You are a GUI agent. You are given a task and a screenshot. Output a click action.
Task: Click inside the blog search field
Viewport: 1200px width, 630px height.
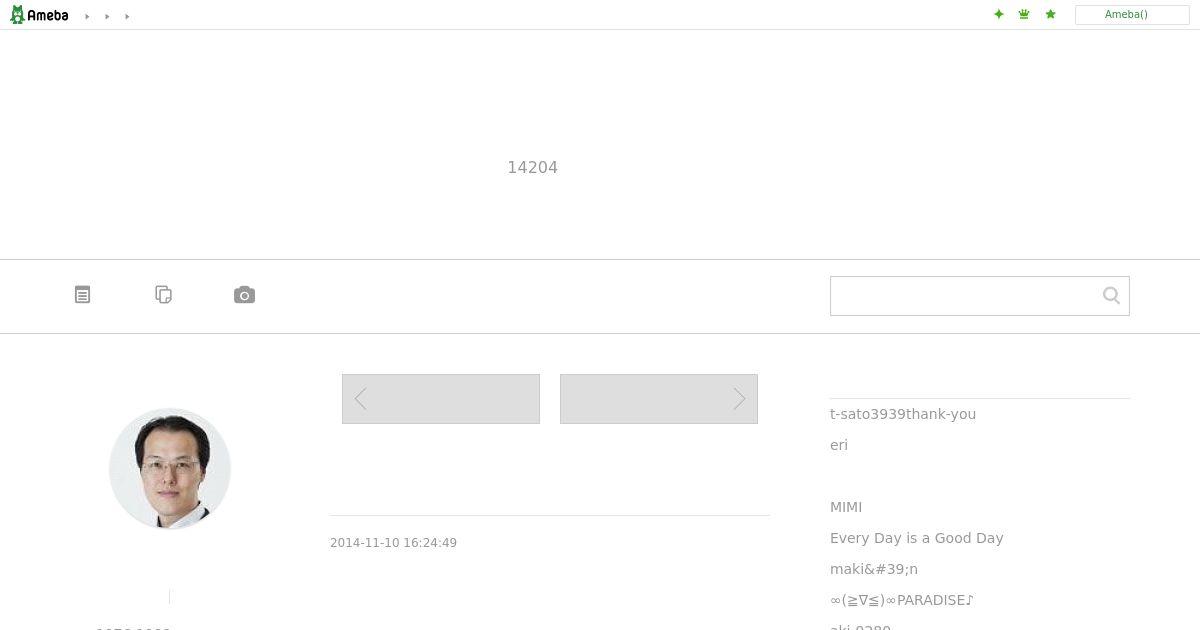pos(965,296)
